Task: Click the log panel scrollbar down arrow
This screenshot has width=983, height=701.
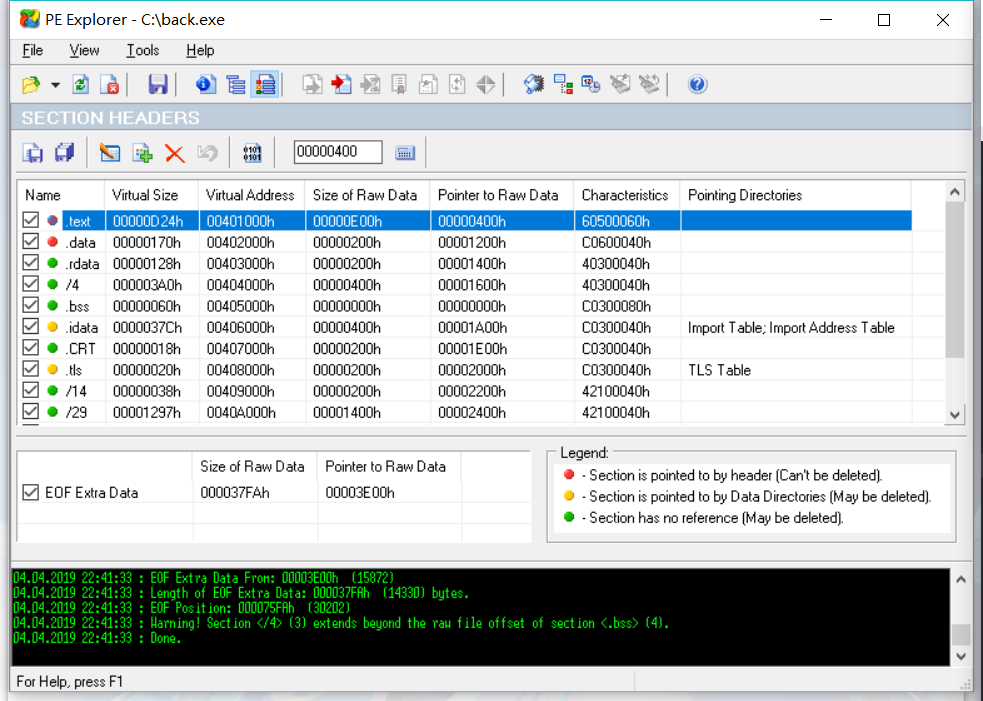Action: pos(960,656)
